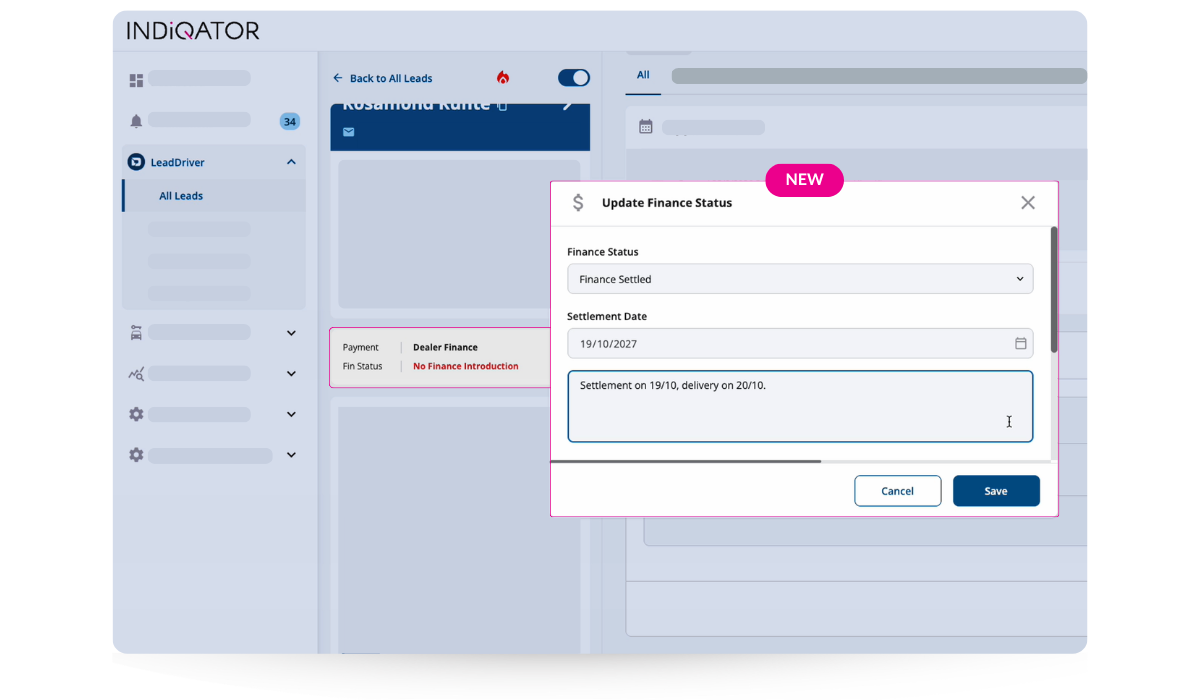1200x700 pixels.
Task: Copy lead name using clipboard icon
Action: 503,105
